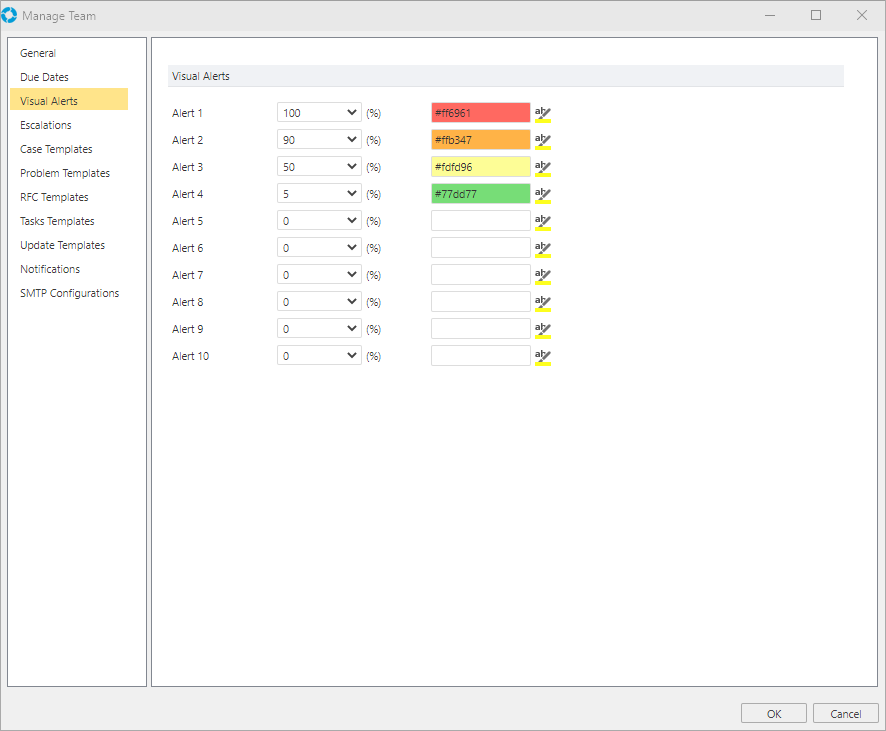Screen dimensions: 886x731
Task: Expand the Alert 6 percentage dropdown
Action: (x=351, y=248)
